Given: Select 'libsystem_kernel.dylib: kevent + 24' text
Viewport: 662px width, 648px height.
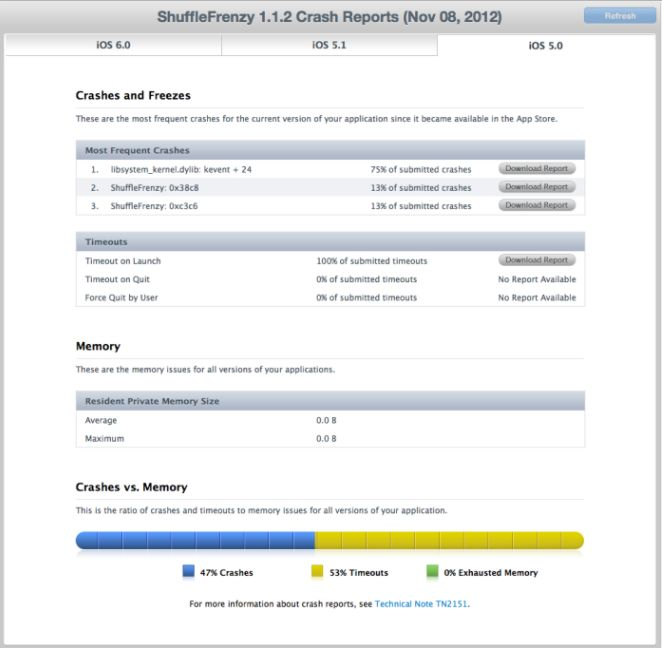Looking at the screenshot, I should click(x=181, y=170).
